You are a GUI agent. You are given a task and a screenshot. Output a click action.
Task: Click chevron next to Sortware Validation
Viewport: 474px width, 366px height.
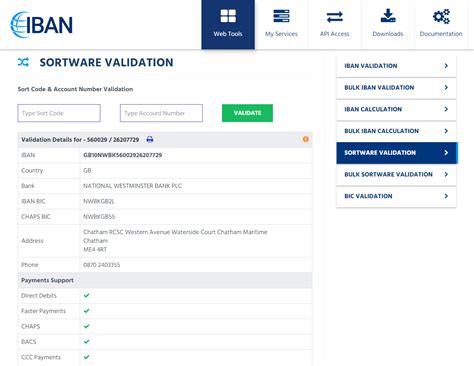coord(446,153)
